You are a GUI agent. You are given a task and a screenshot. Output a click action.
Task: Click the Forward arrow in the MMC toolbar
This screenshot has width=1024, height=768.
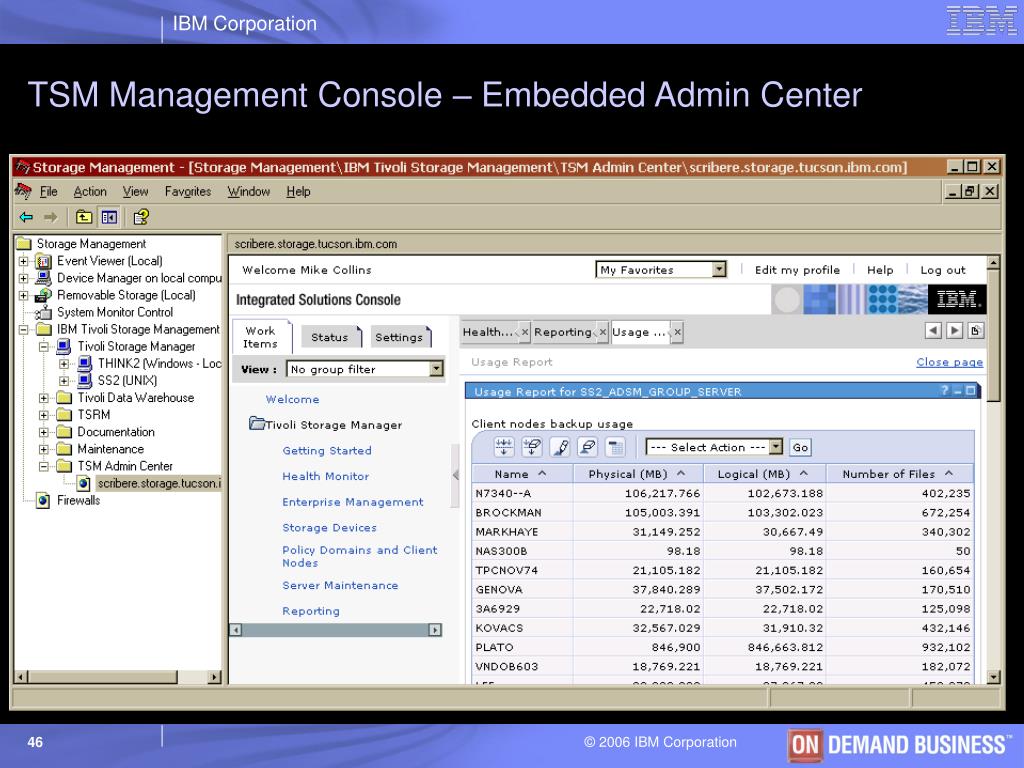[x=50, y=217]
